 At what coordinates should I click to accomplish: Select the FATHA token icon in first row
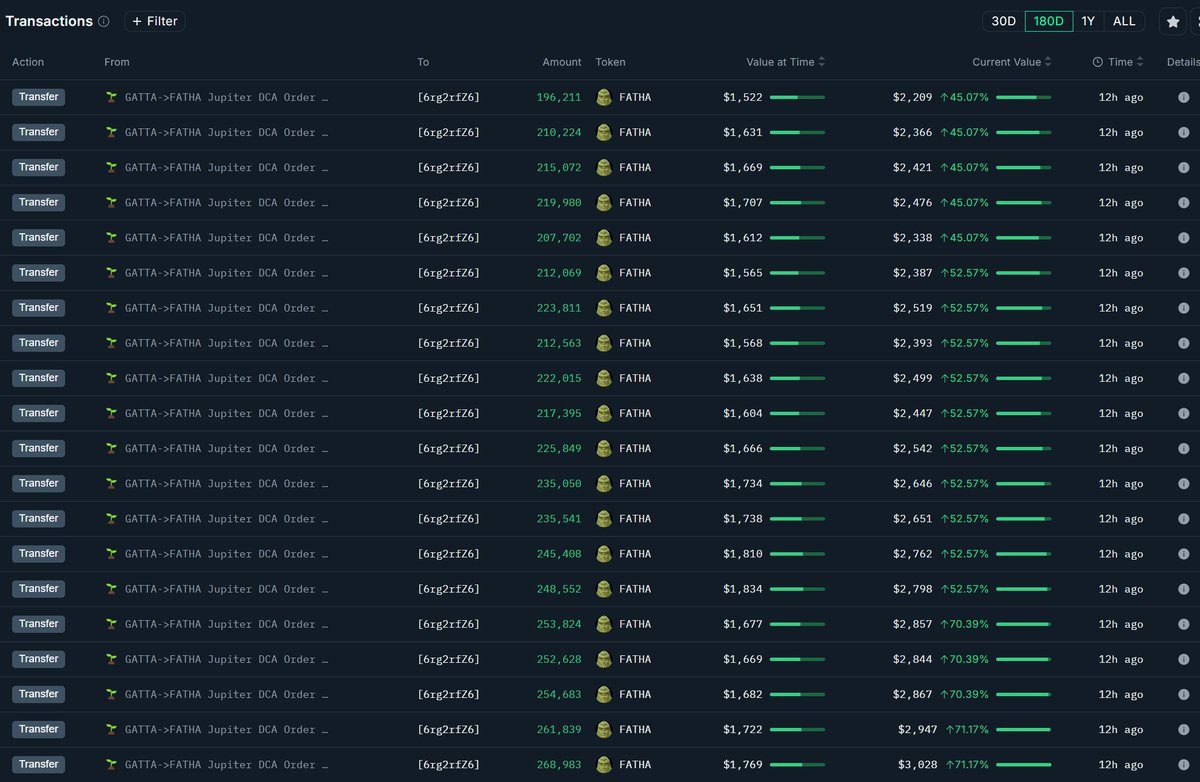click(604, 97)
